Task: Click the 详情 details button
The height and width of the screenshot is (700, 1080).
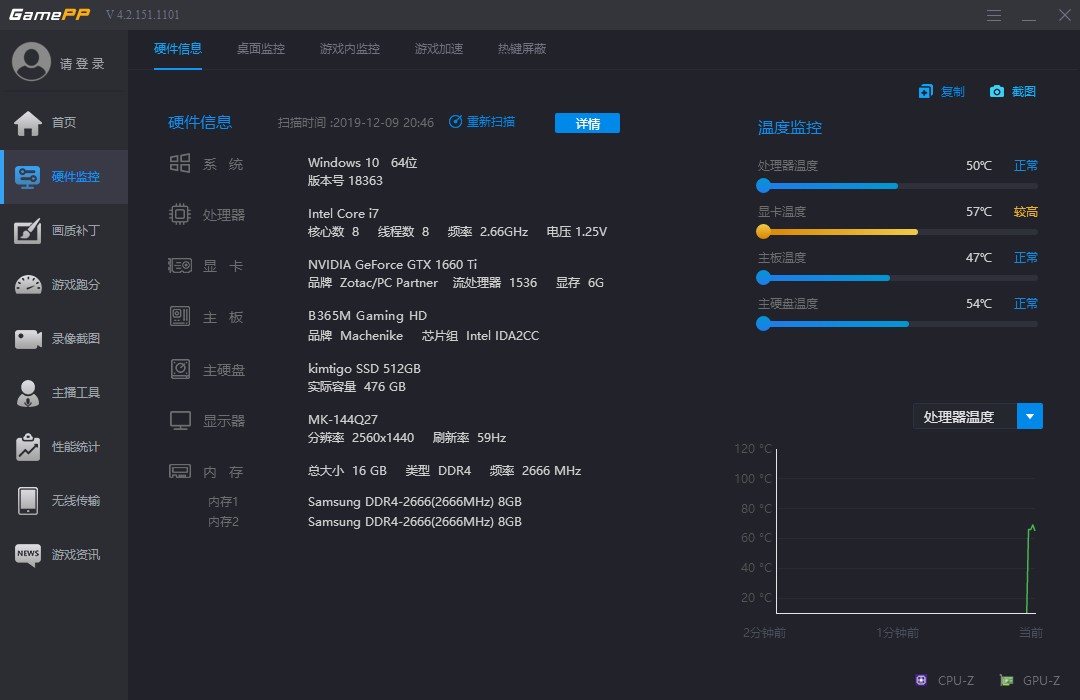Action: (x=588, y=123)
